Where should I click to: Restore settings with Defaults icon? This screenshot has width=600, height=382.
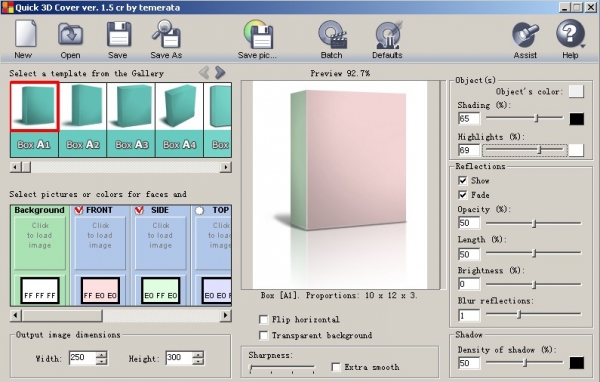[x=388, y=34]
